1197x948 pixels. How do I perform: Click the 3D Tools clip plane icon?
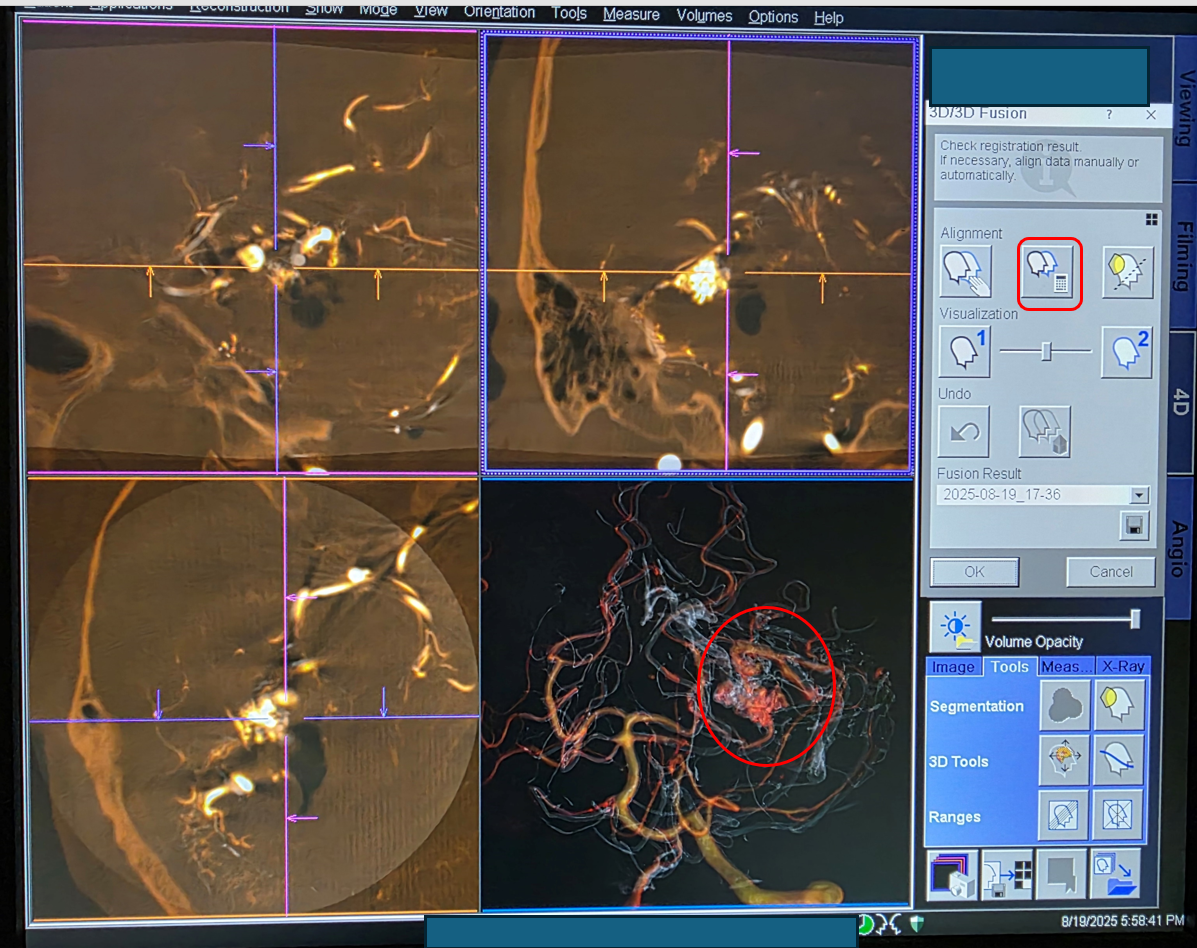tap(1118, 760)
